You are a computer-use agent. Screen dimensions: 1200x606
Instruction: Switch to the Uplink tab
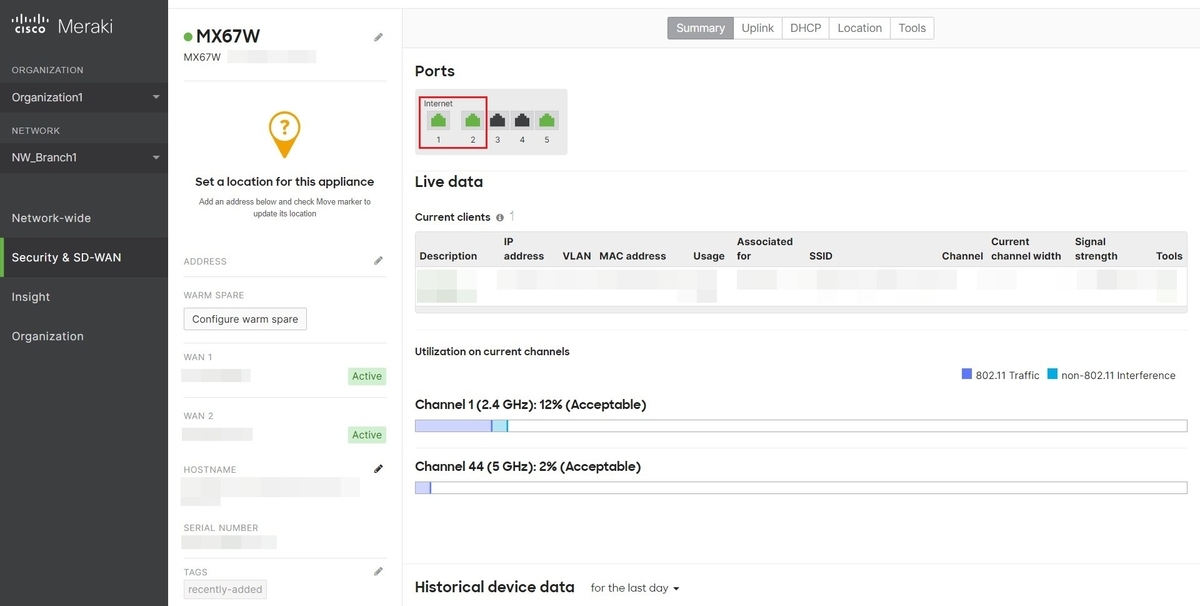click(757, 27)
